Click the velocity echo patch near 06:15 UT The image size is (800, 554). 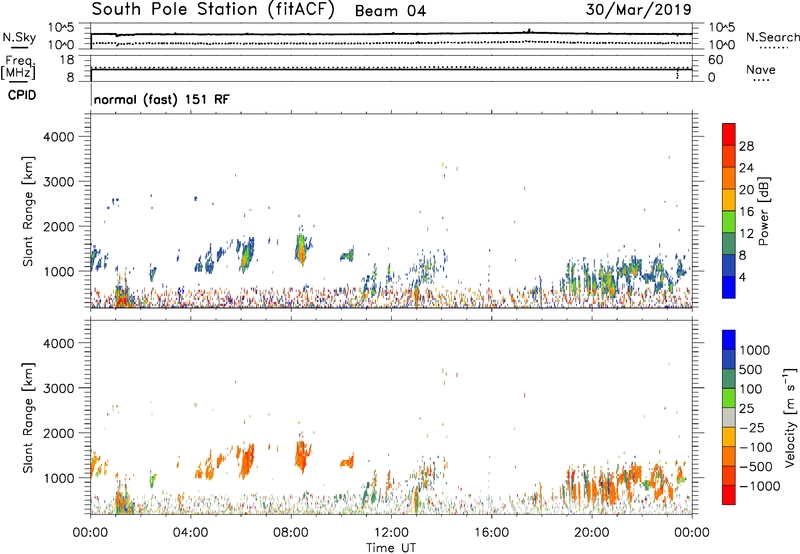[246, 460]
